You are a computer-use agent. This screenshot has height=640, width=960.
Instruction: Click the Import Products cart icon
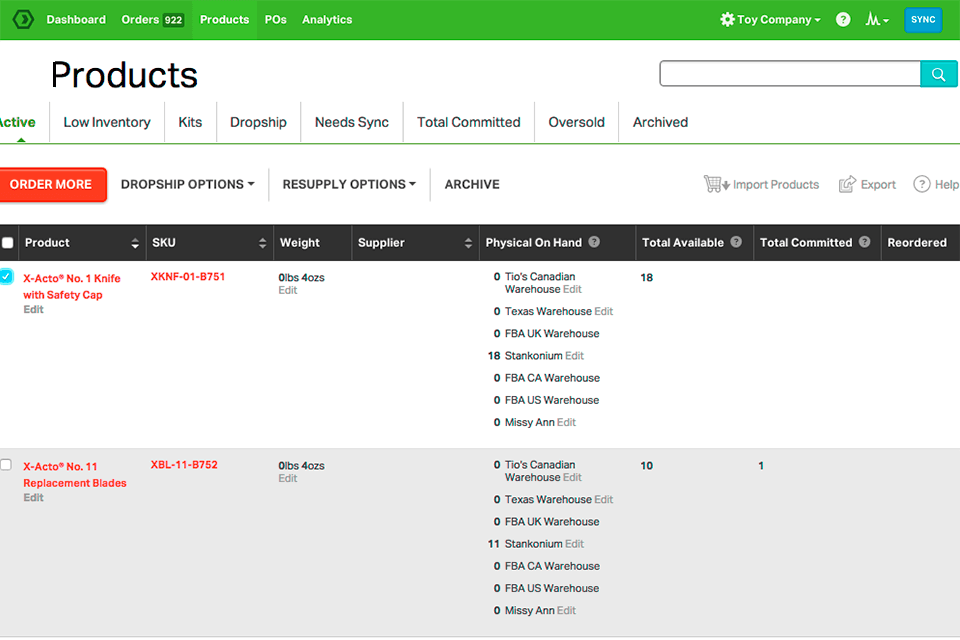pyautogui.click(x=716, y=184)
